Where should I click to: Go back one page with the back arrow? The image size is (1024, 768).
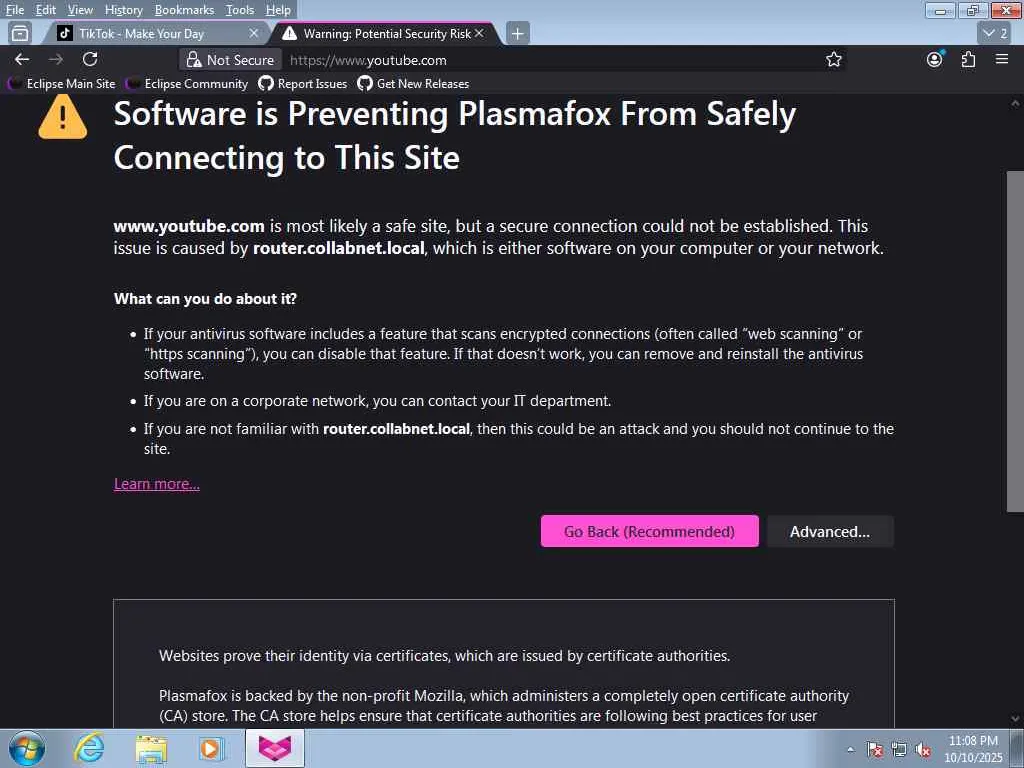tap(22, 59)
